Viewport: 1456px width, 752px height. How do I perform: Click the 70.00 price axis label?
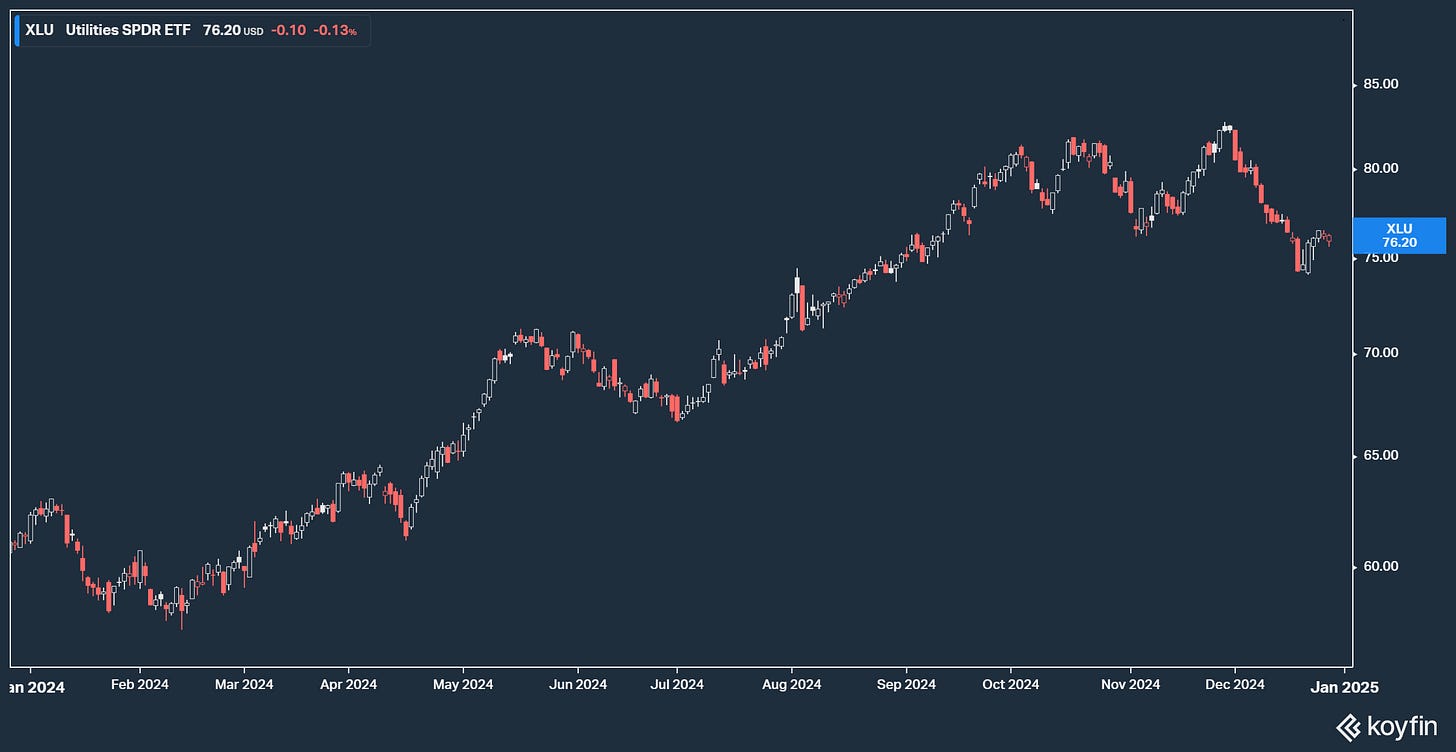click(x=1383, y=353)
